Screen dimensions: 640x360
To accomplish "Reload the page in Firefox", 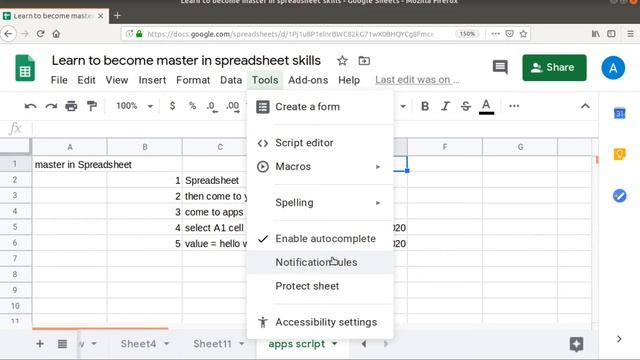I will (40, 34).
